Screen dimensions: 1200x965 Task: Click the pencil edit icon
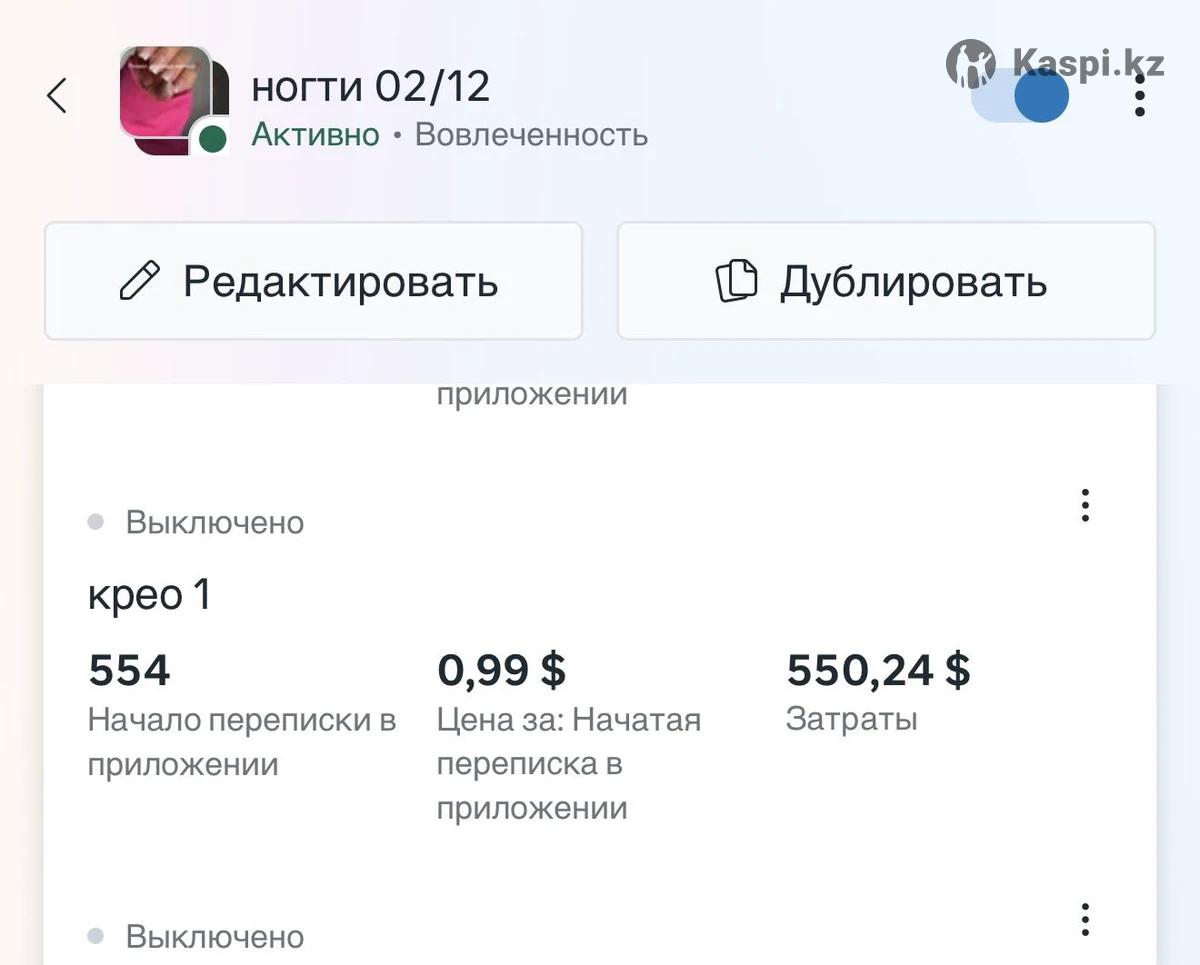(140, 281)
